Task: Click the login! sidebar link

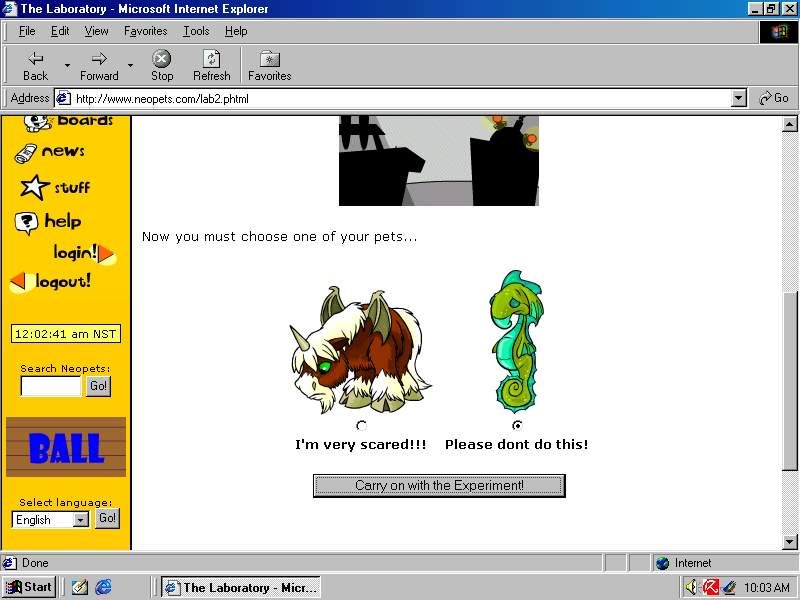Action: tap(84, 253)
